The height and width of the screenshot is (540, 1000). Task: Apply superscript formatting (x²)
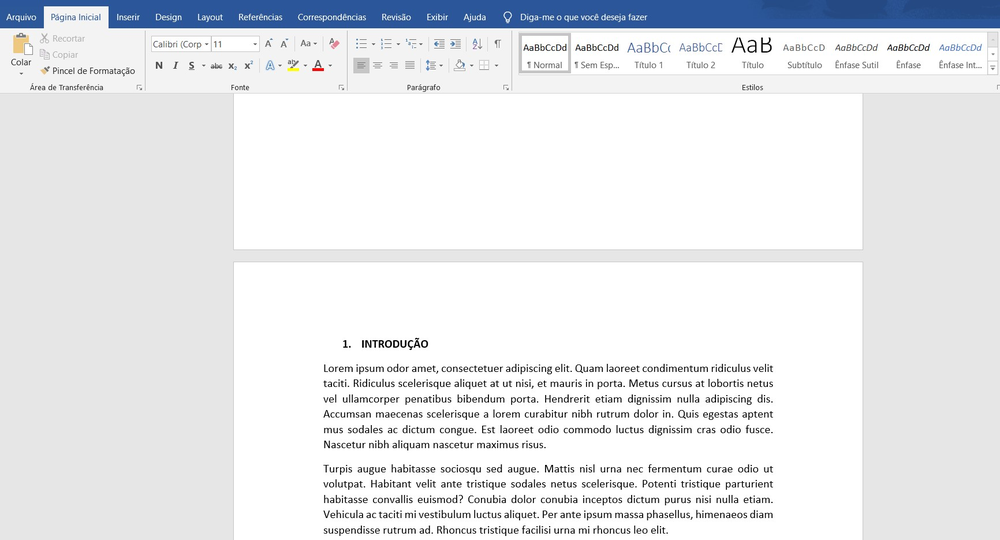[249, 65]
